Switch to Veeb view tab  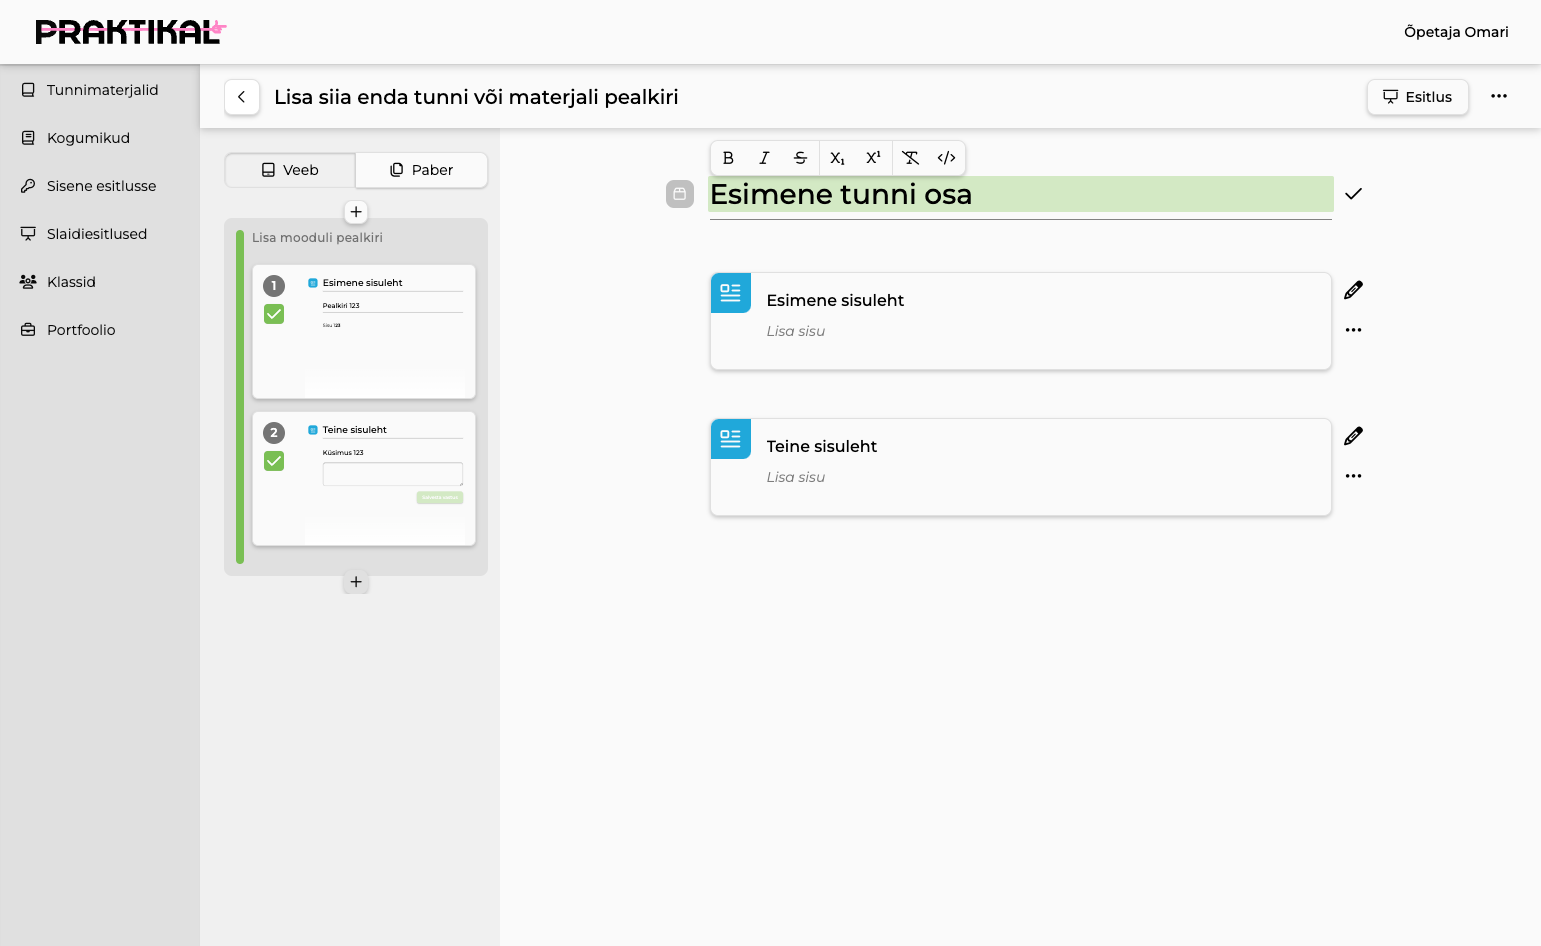click(290, 170)
